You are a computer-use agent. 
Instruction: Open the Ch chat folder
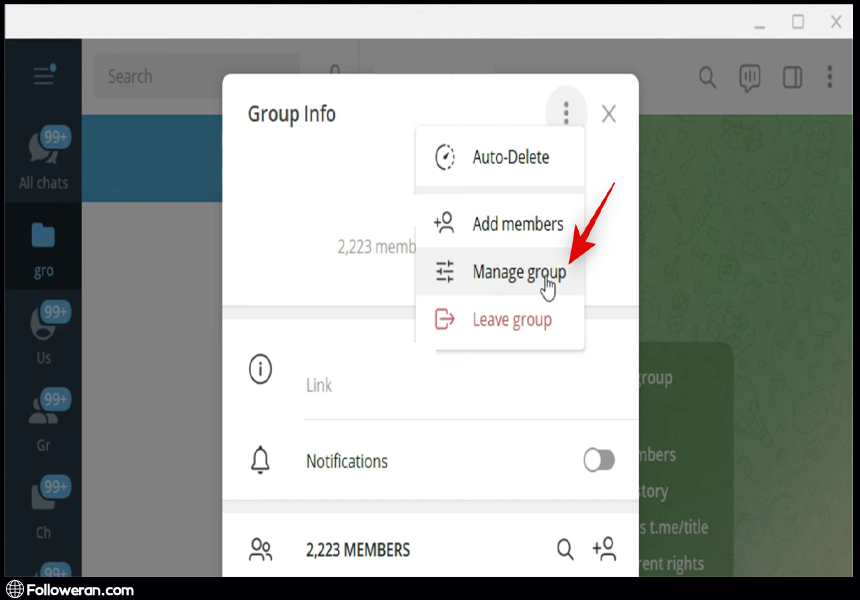[43, 509]
